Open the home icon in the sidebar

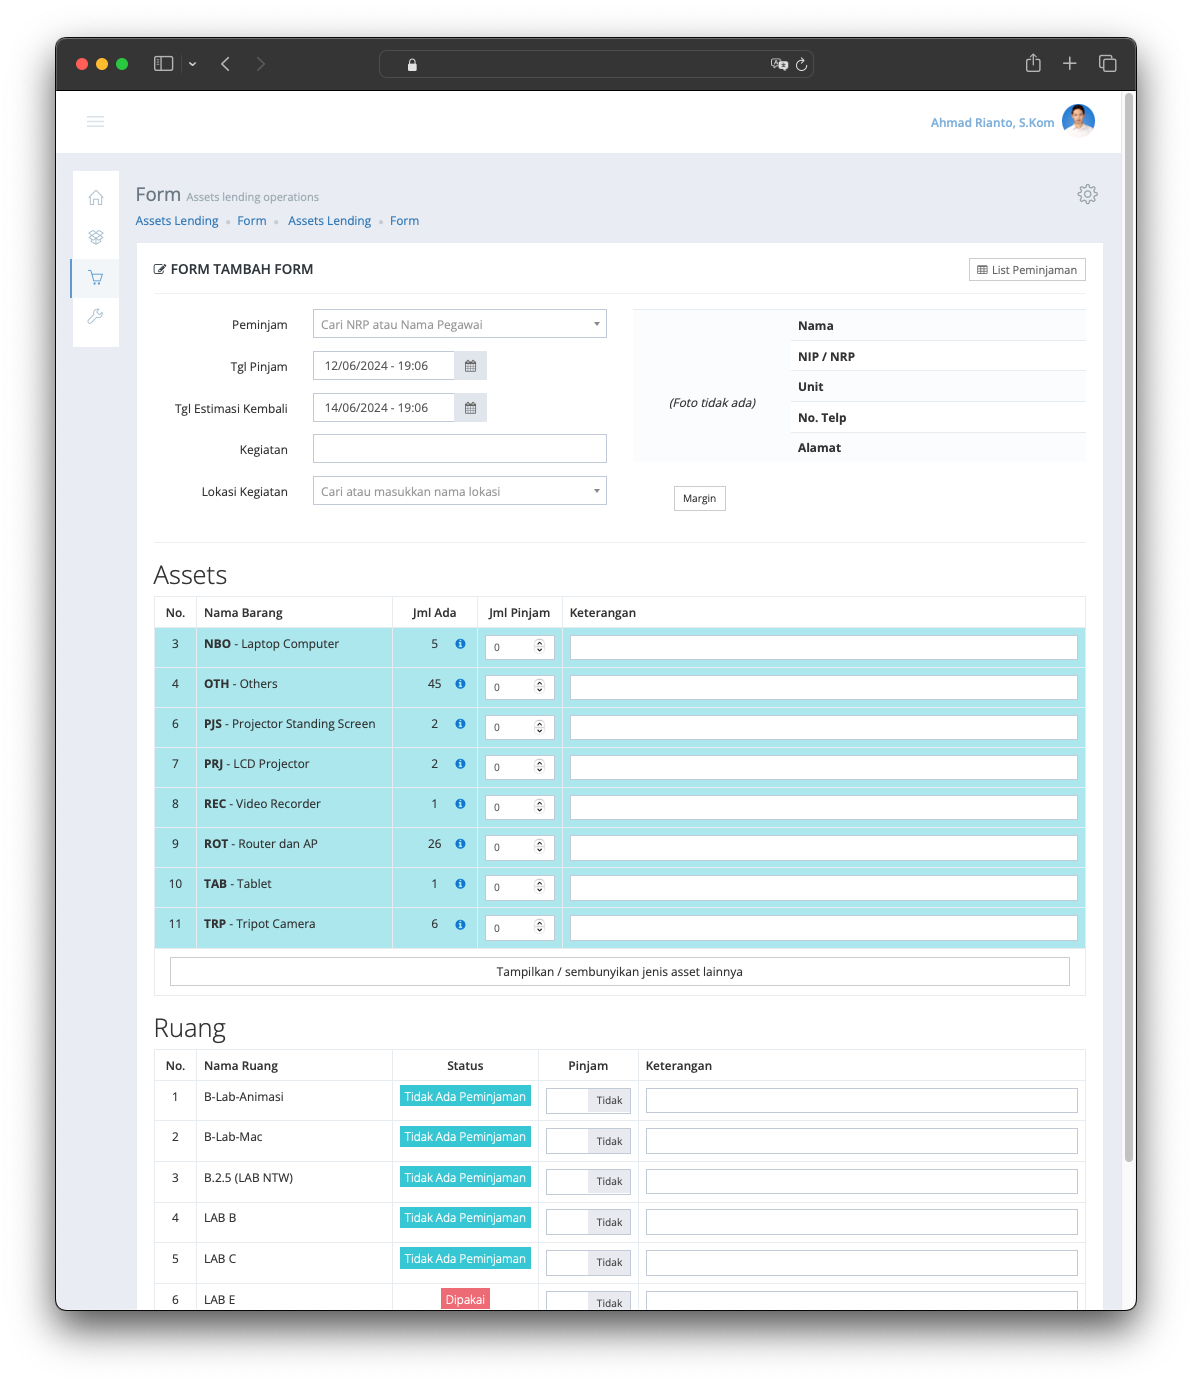tap(96, 197)
